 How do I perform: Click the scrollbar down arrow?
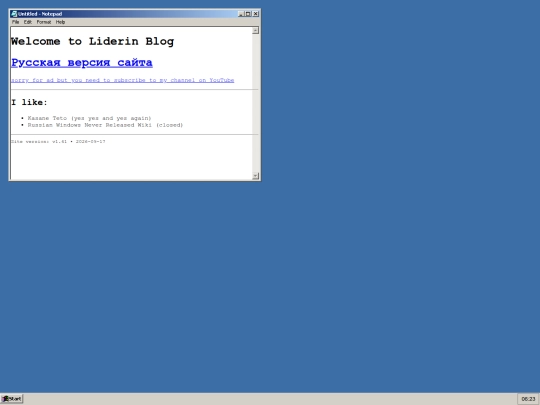tap(255, 176)
